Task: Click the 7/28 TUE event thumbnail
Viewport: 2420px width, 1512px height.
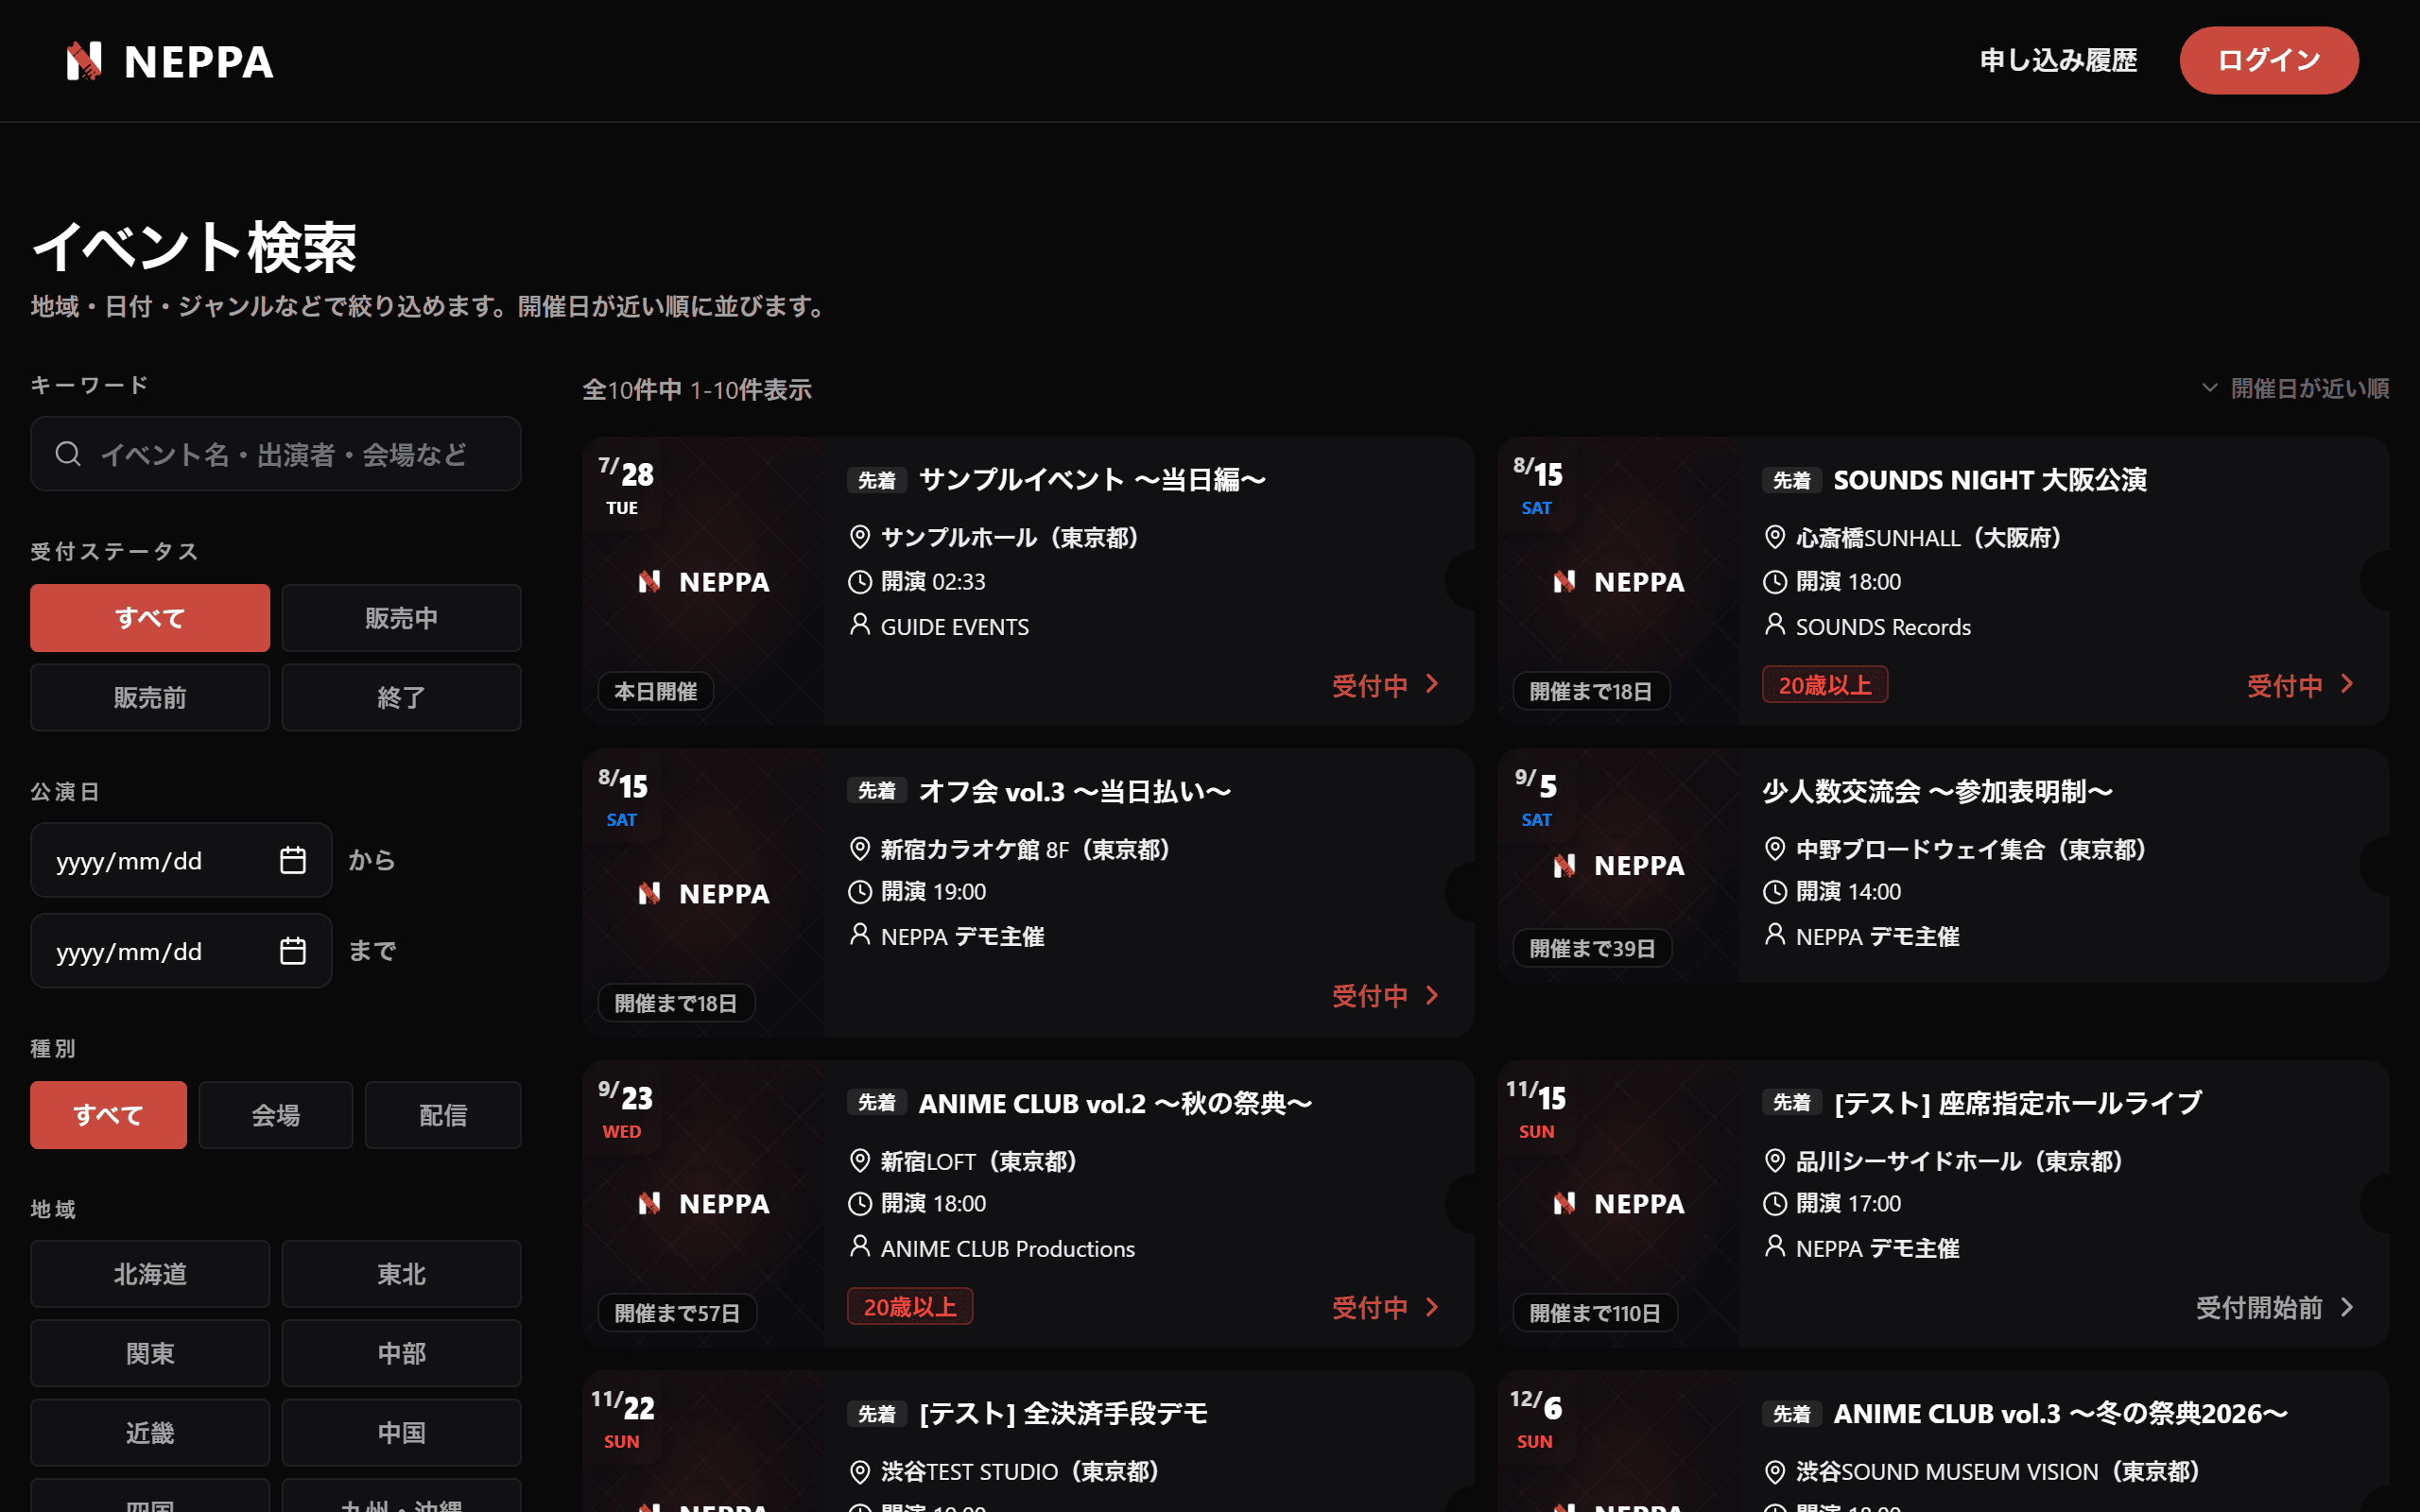Action: pyautogui.click(x=704, y=581)
